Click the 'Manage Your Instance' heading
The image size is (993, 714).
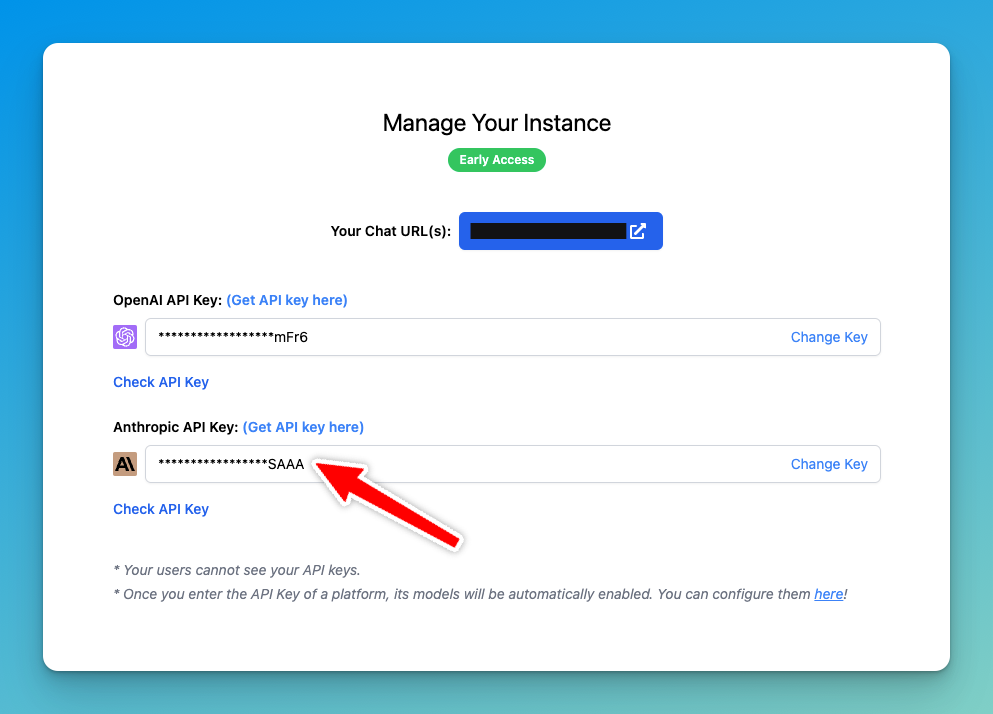point(496,123)
